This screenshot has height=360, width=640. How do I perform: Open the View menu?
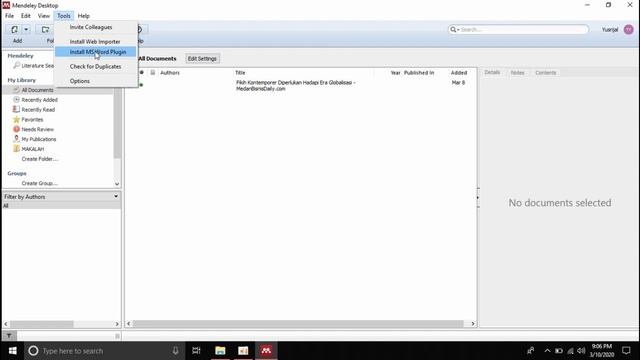[44, 16]
